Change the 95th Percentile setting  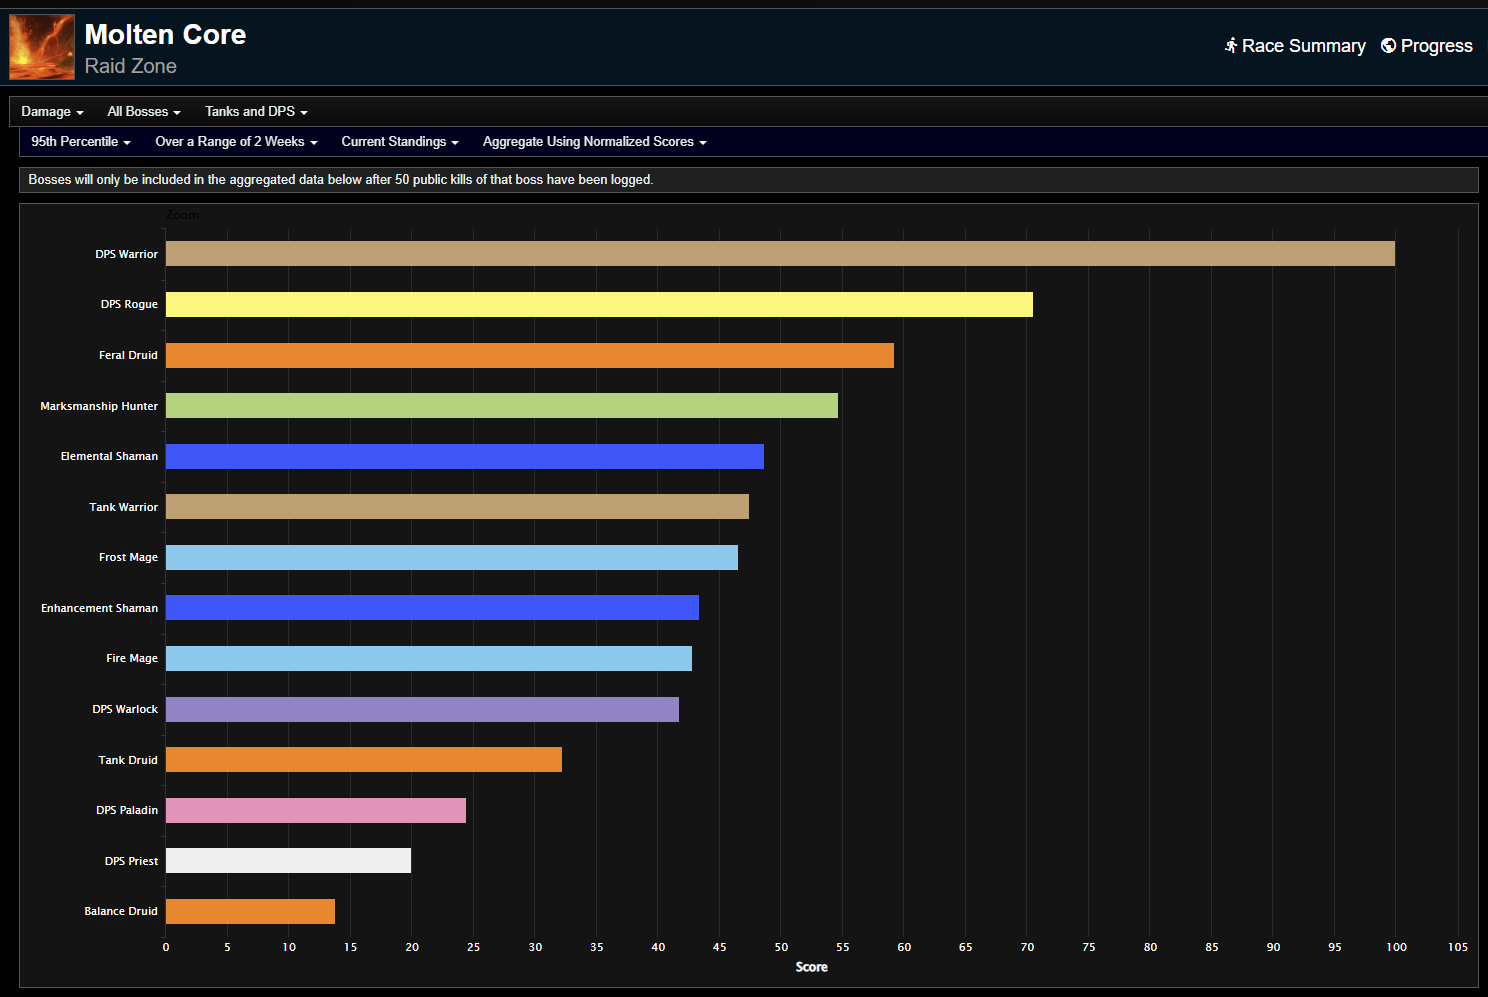[79, 141]
